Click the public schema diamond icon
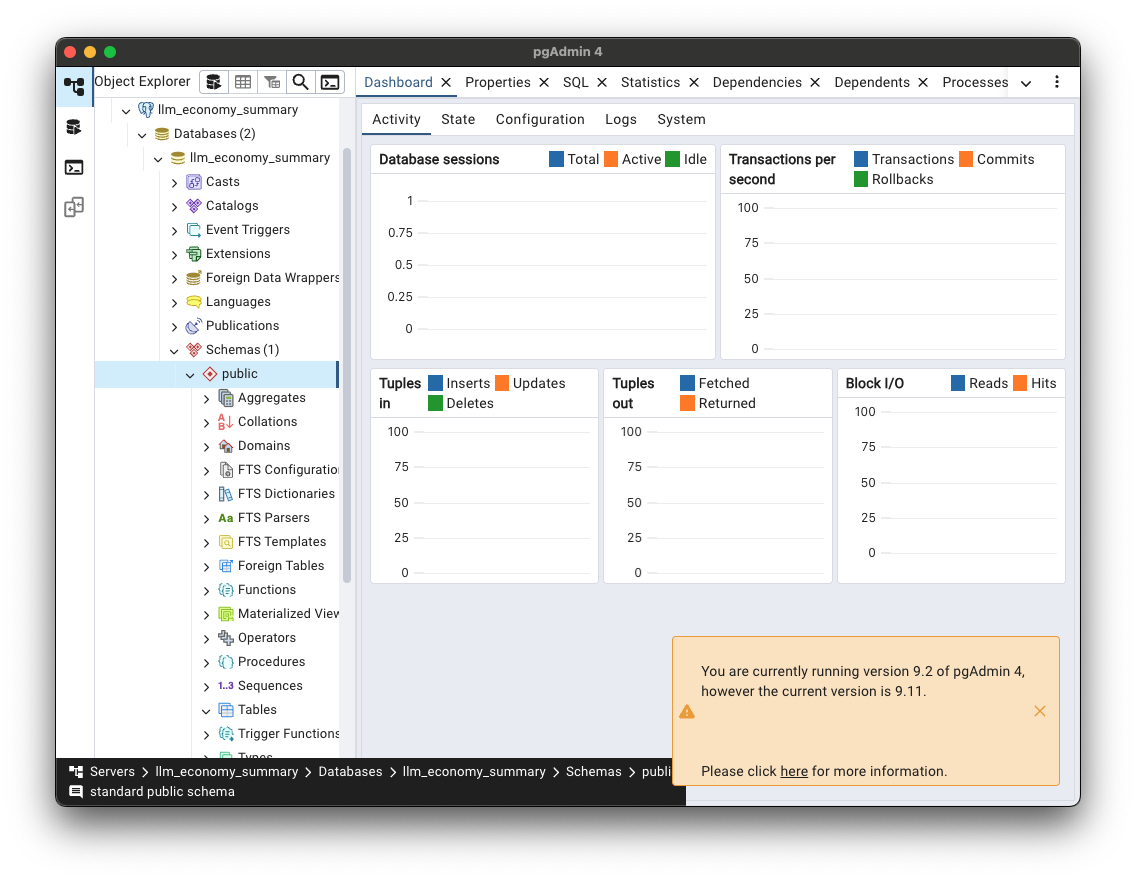This screenshot has height=880, width=1136. pos(210,374)
